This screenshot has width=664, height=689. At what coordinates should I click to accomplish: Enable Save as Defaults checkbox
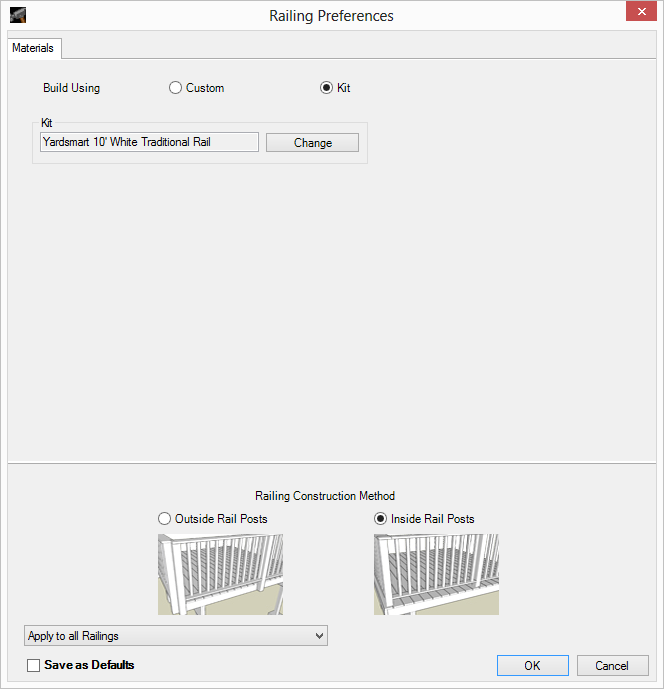point(33,665)
